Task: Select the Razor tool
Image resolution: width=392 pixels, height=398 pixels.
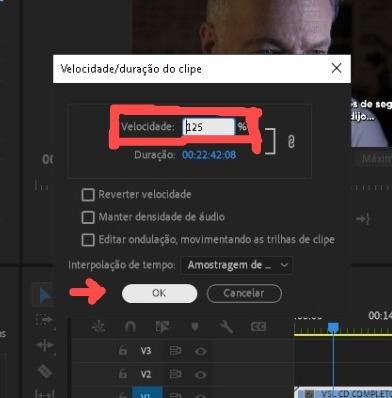Action: coord(44,371)
